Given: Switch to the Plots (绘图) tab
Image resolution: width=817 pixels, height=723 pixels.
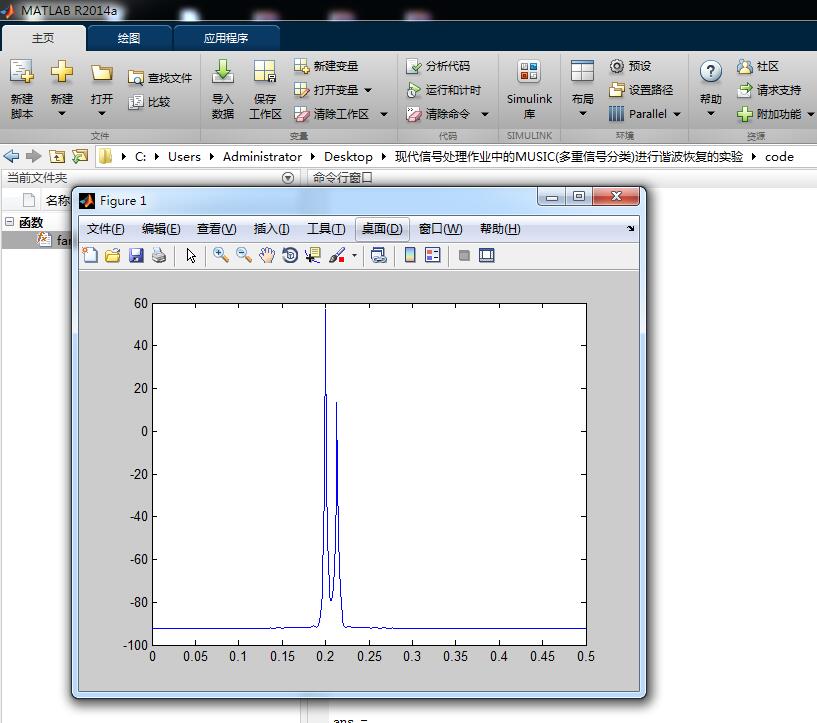Looking at the screenshot, I should 129,38.
